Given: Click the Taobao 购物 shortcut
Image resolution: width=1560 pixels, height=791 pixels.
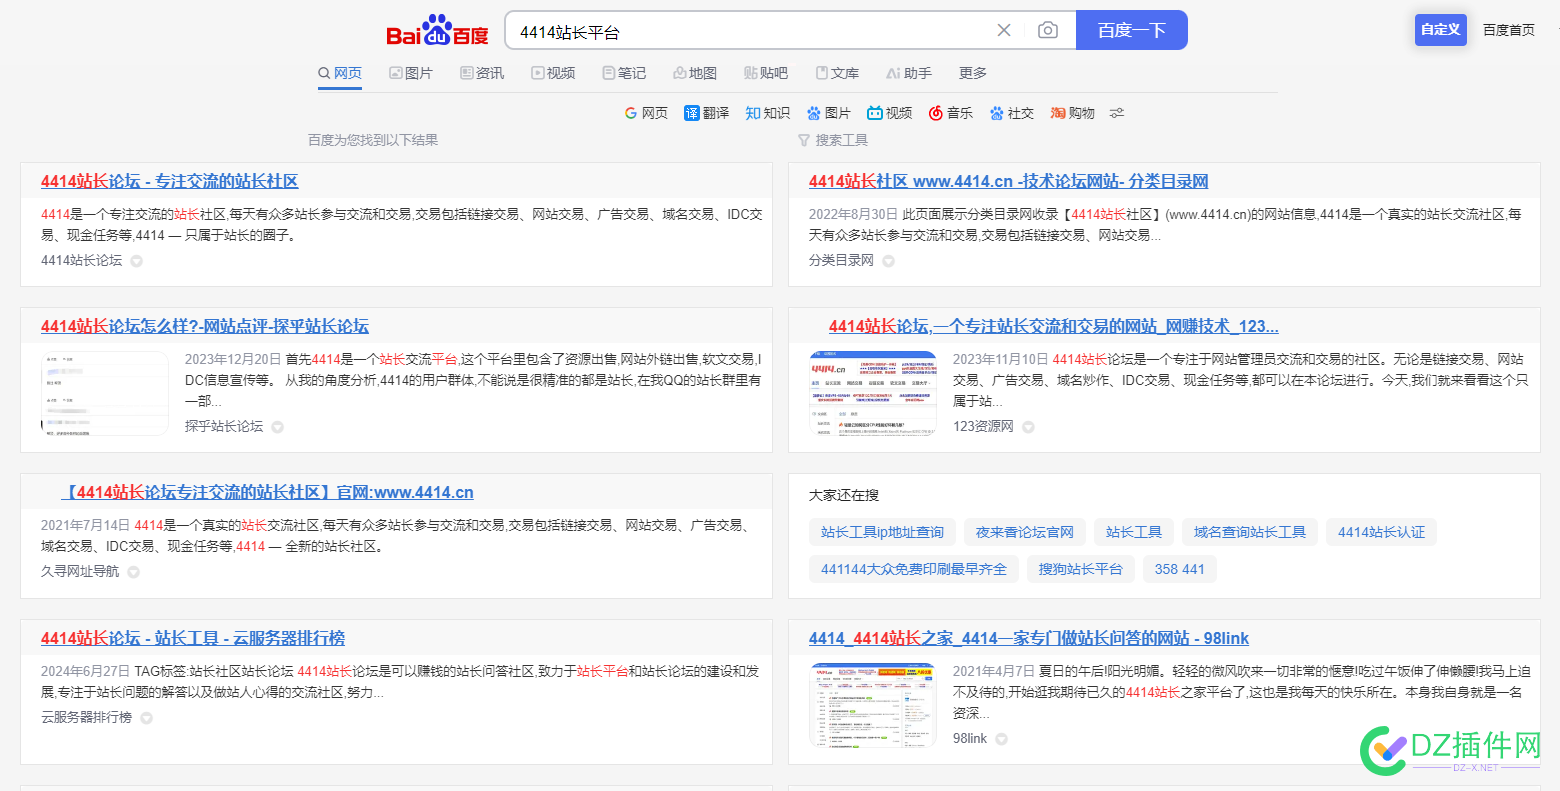Looking at the screenshot, I should (1072, 113).
